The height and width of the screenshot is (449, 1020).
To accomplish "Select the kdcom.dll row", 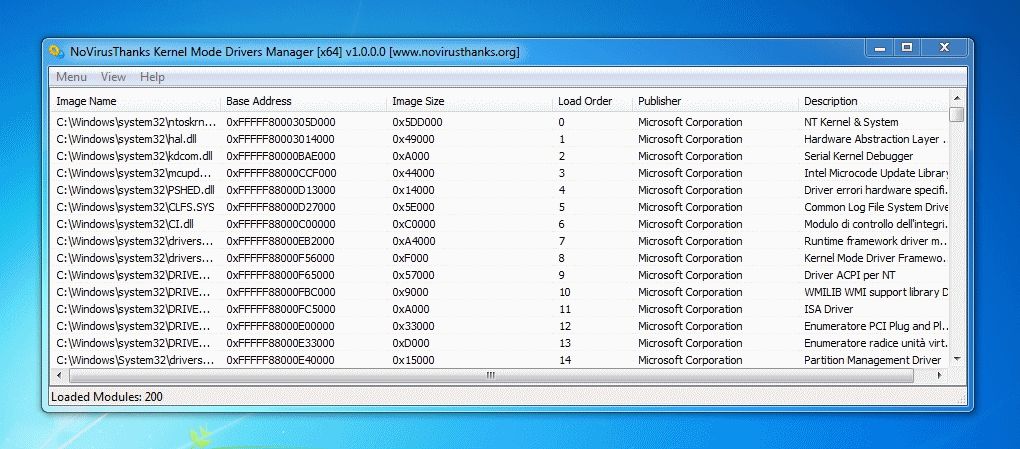I will pyautogui.click(x=500, y=156).
